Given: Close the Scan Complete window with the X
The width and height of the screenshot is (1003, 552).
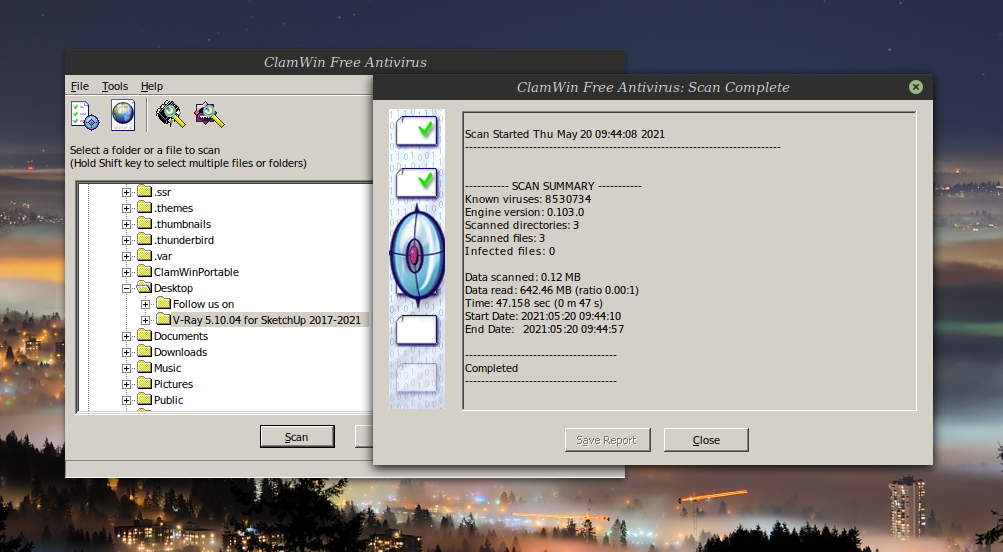Looking at the screenshot, I should (x=915, y=87).
